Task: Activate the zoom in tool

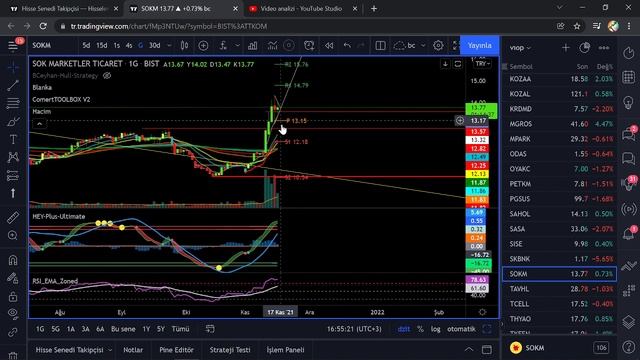Action: [x=13, y=236]
